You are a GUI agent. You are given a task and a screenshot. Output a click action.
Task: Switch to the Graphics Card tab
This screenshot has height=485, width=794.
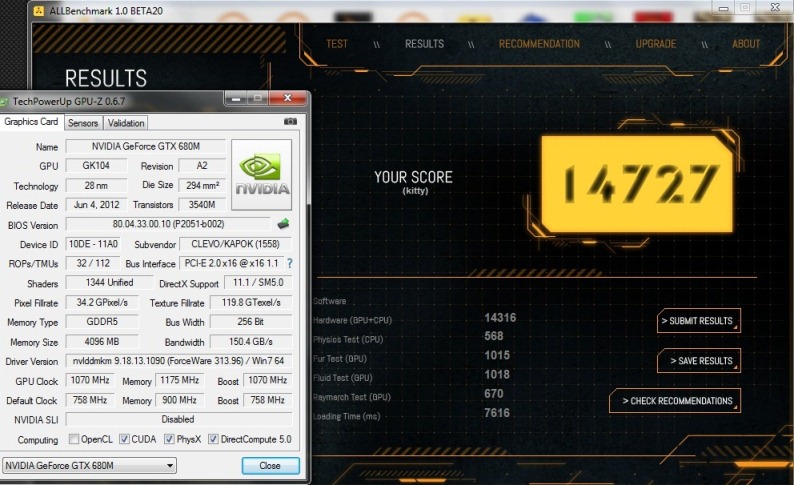tap(31, 122)
